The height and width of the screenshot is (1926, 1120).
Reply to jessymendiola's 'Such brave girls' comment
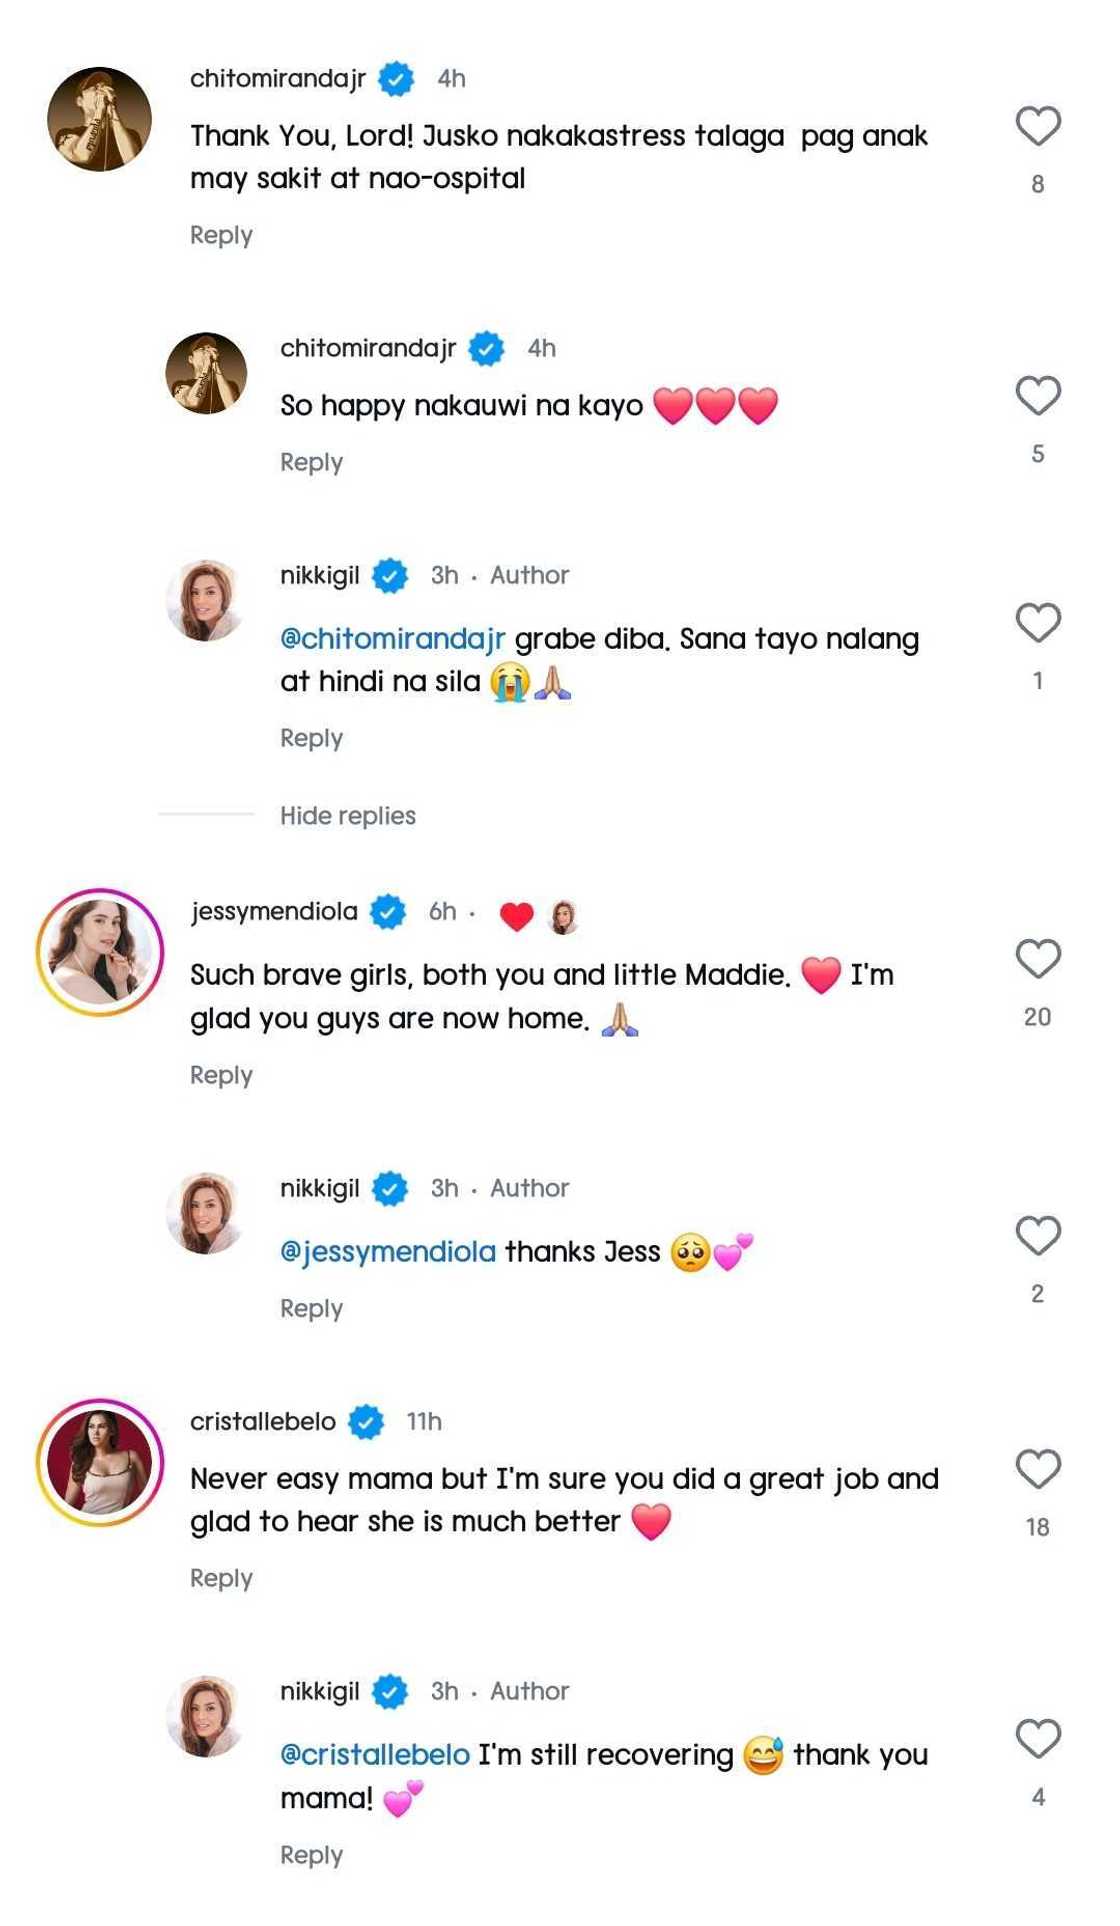[x=221, y=1075]
